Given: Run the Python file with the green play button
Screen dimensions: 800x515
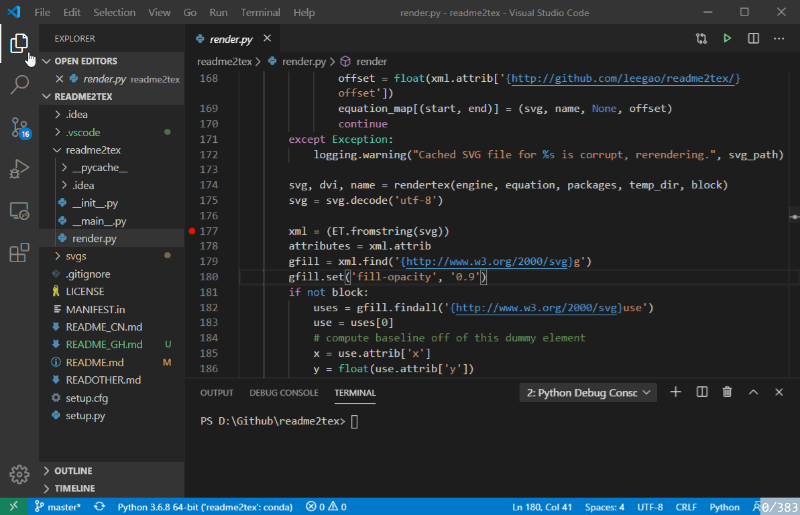Looking at the screenshot, I should [x=727, y=38].
